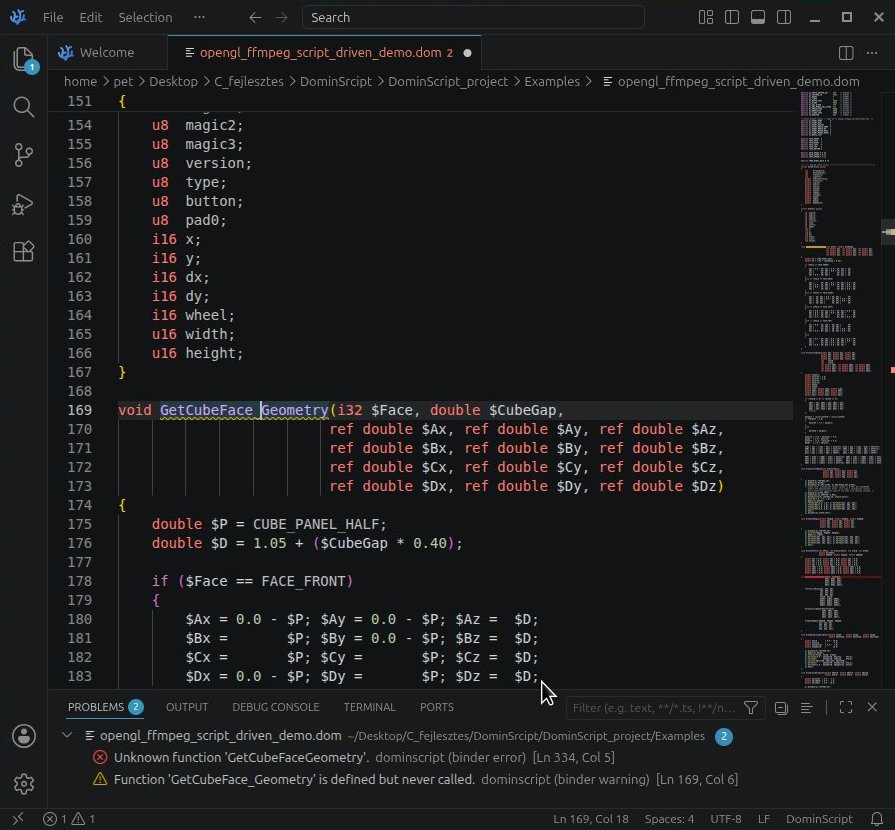Focus the title bar Search box
The image size is (895, 830).
(x=473, y=17)
